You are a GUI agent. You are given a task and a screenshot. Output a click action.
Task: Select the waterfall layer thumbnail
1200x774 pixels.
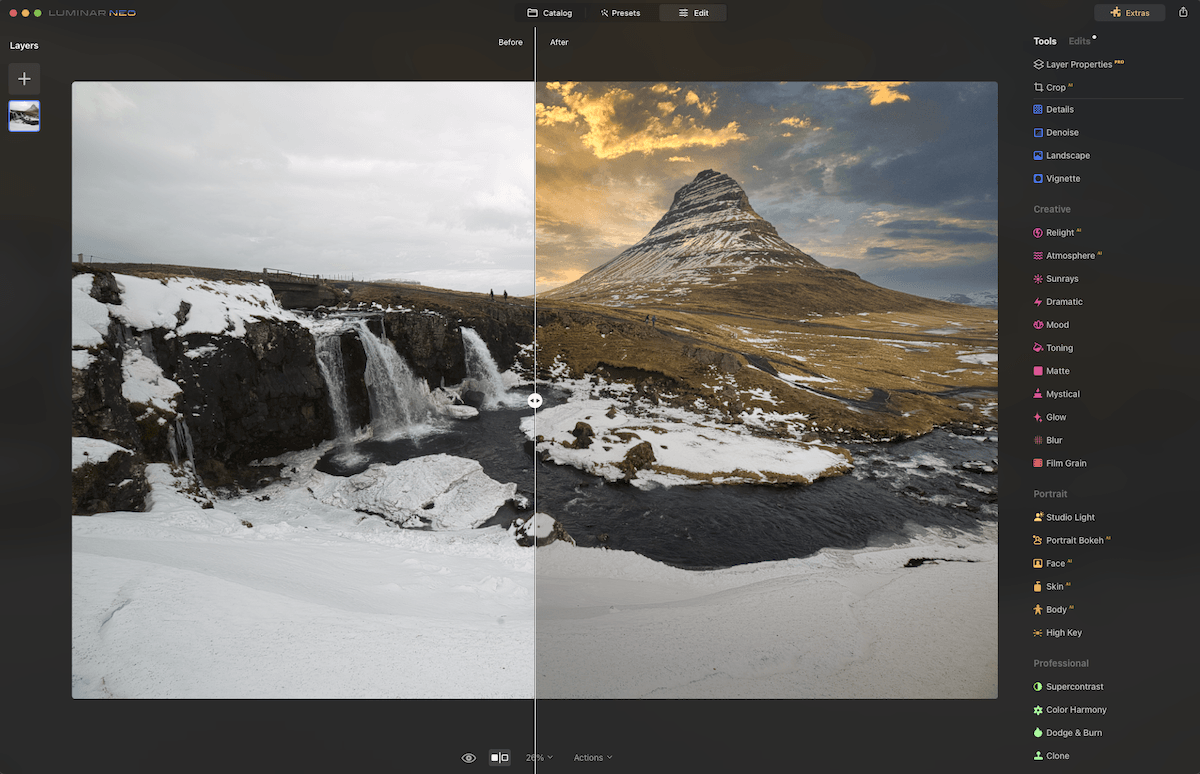pos(24,115)
